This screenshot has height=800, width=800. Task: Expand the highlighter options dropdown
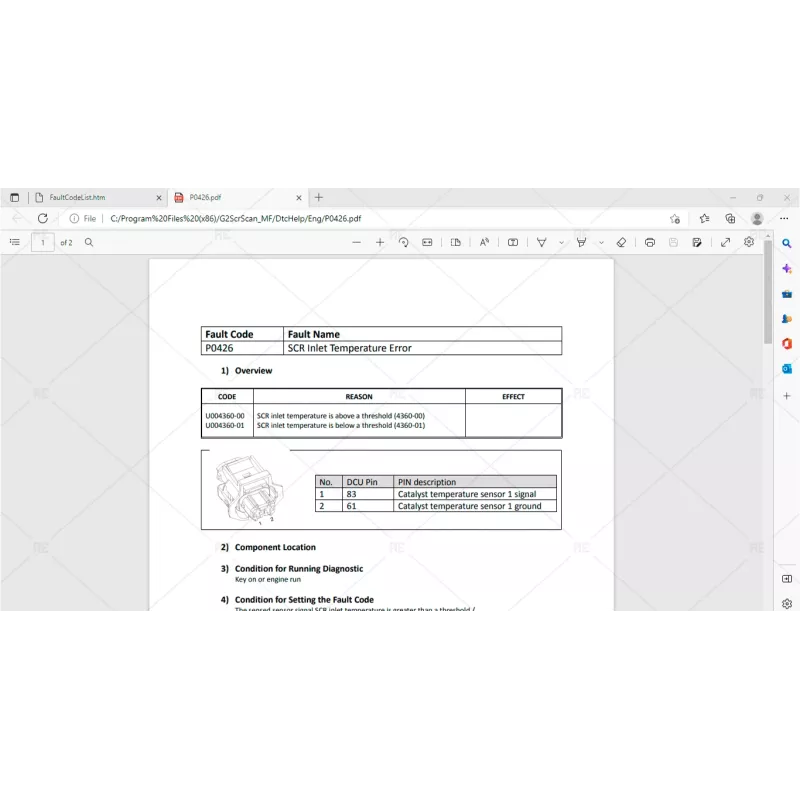(x=601, y=242)
